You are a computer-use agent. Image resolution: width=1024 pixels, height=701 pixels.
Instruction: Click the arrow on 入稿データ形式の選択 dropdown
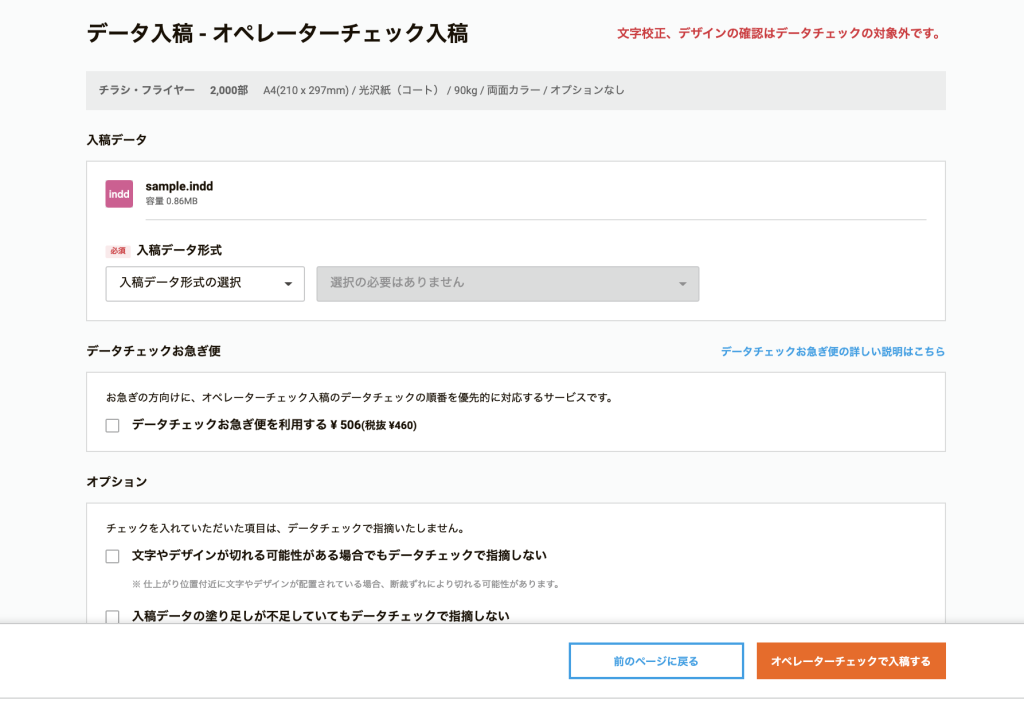[x=288, y=284]
